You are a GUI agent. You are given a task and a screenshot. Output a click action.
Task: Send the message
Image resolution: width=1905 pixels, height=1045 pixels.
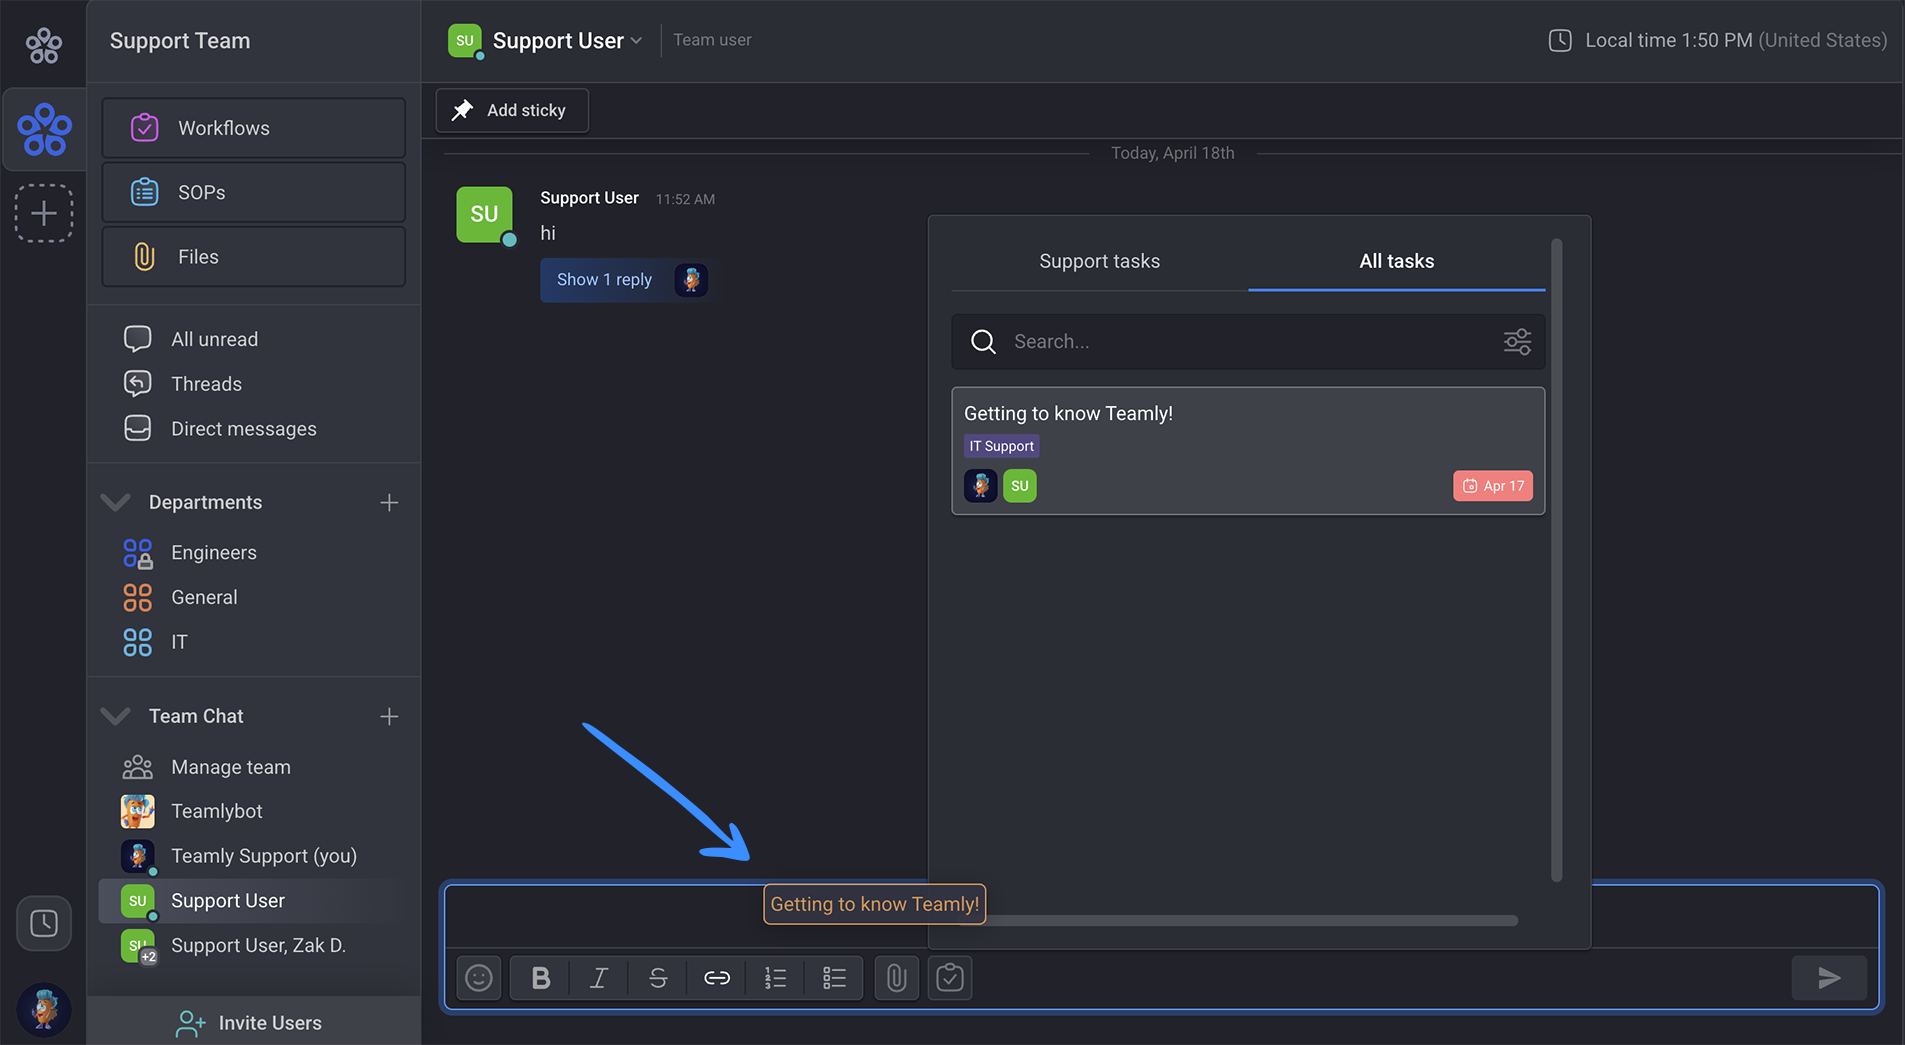click(x=1829, y=978)
